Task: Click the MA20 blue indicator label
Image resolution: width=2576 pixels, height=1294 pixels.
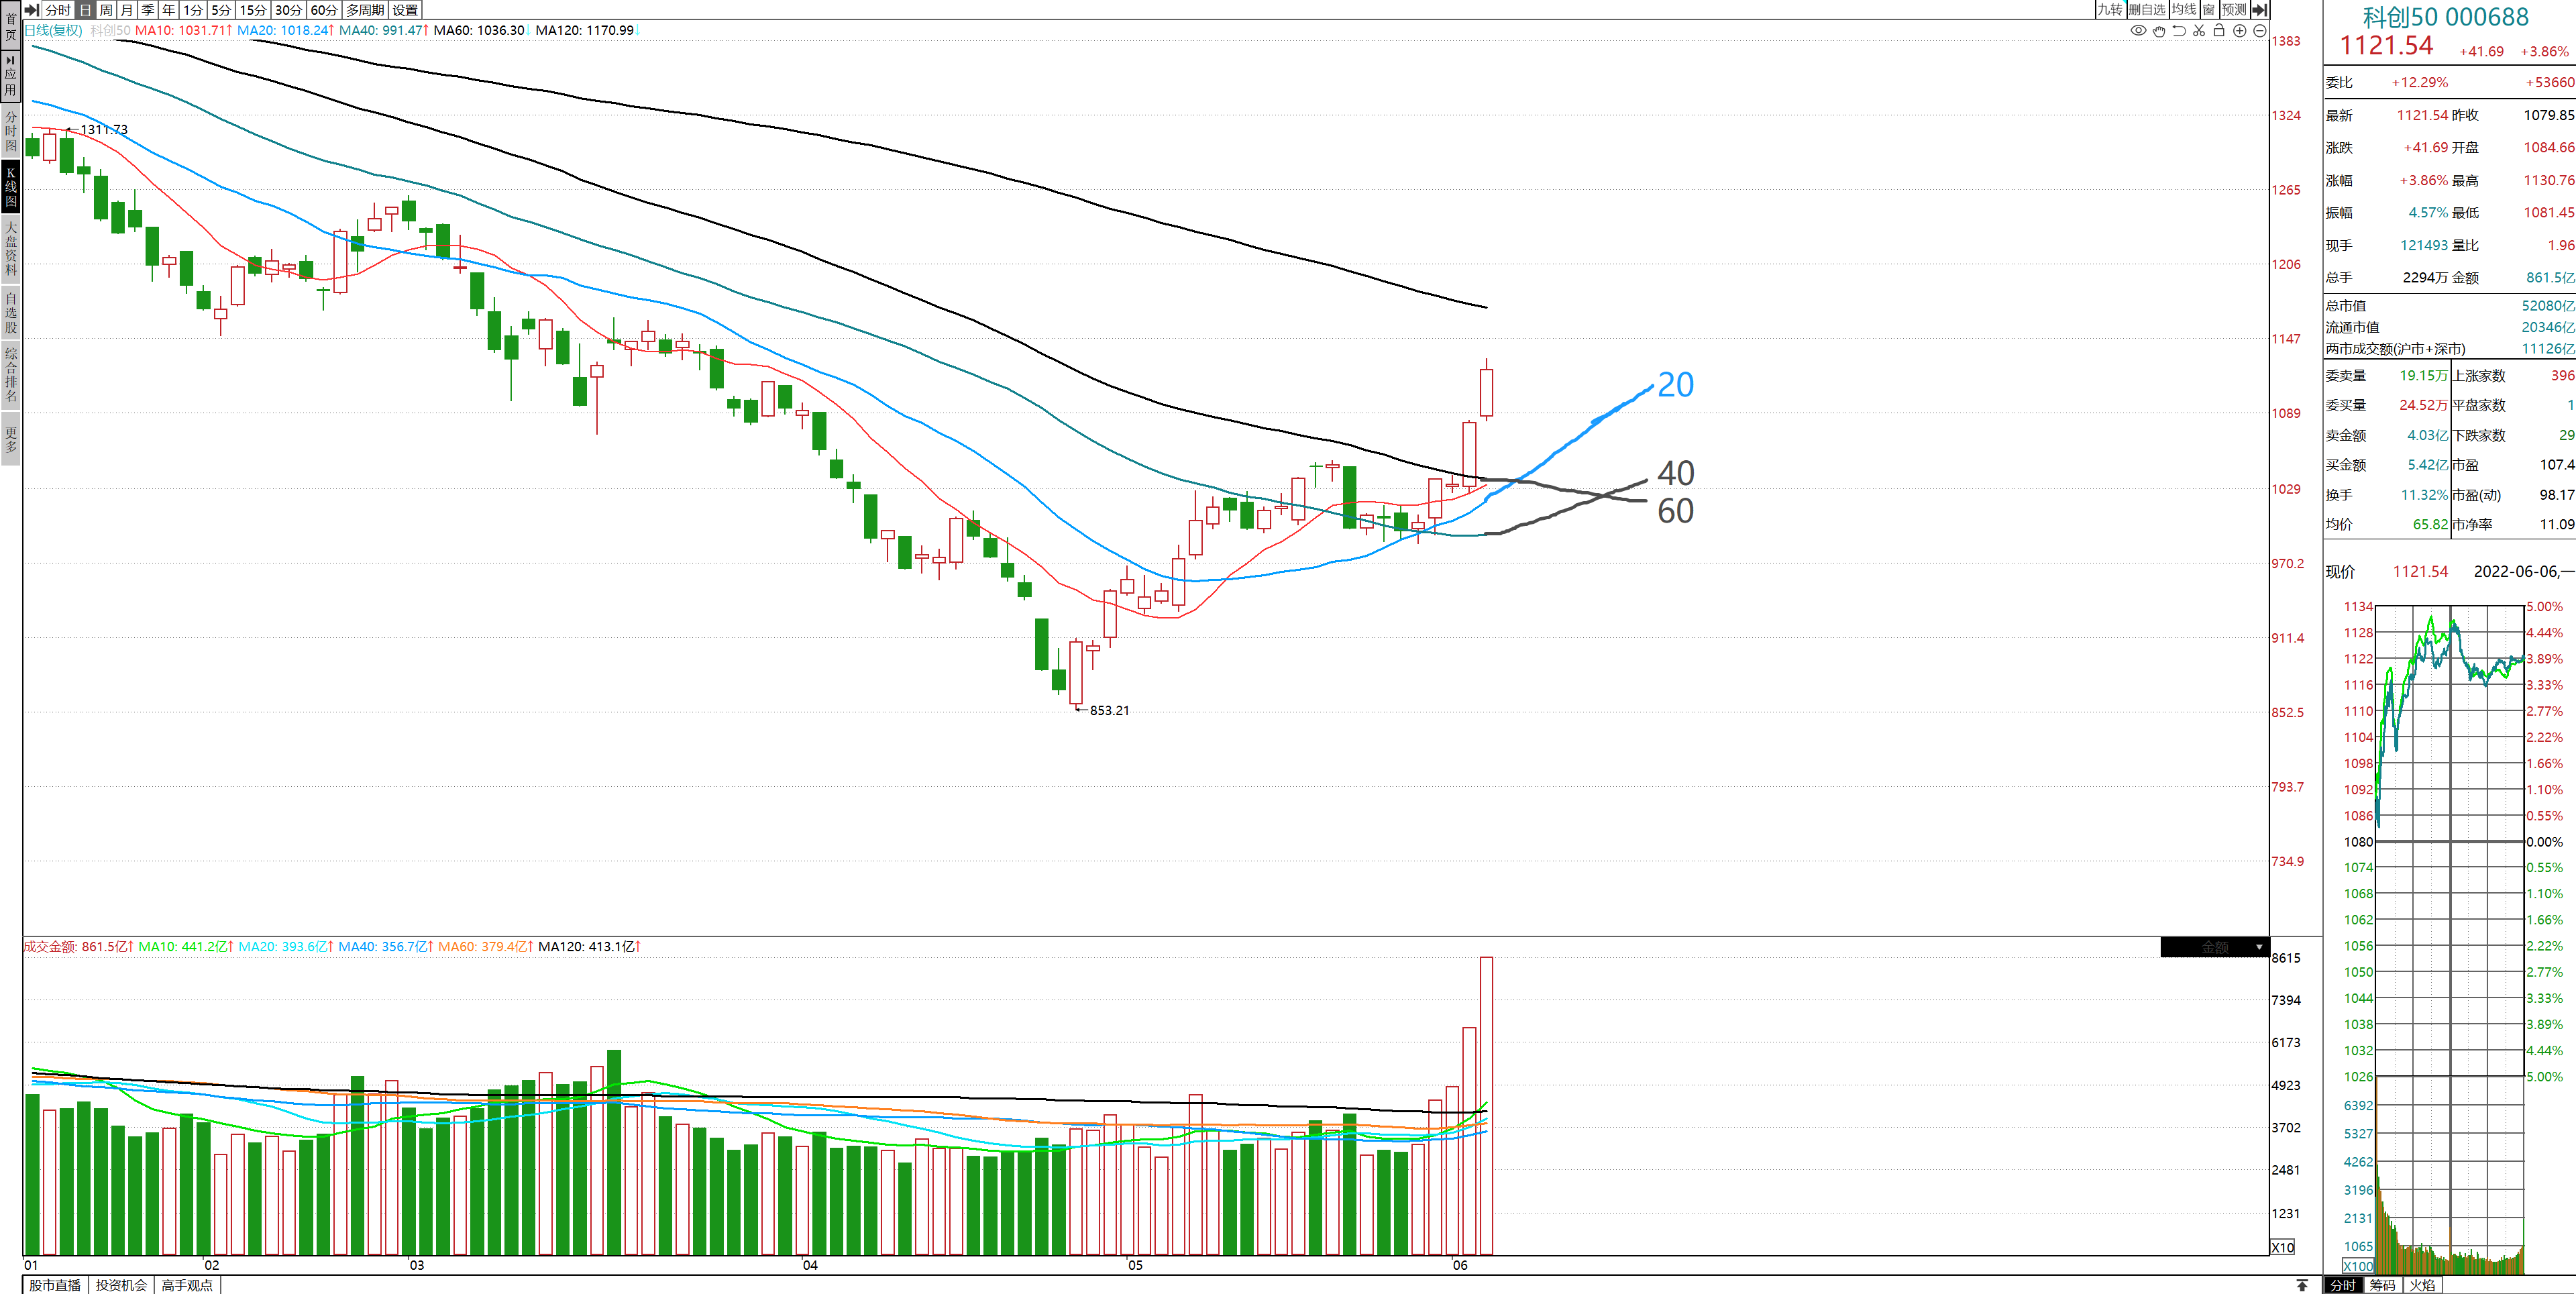Action: pos(283,30)
